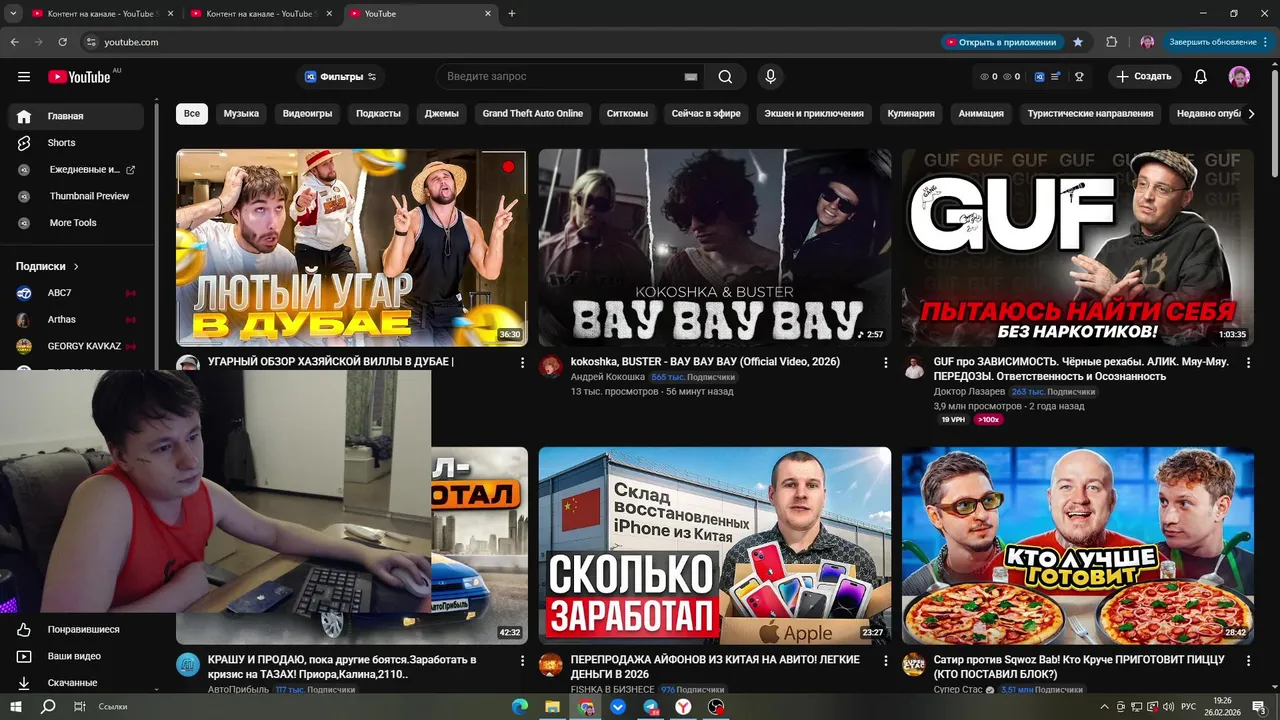This screenshot has width=1280, height=720.
Task: Open Shorts in sidebar
Action: (x=76, y=143)
